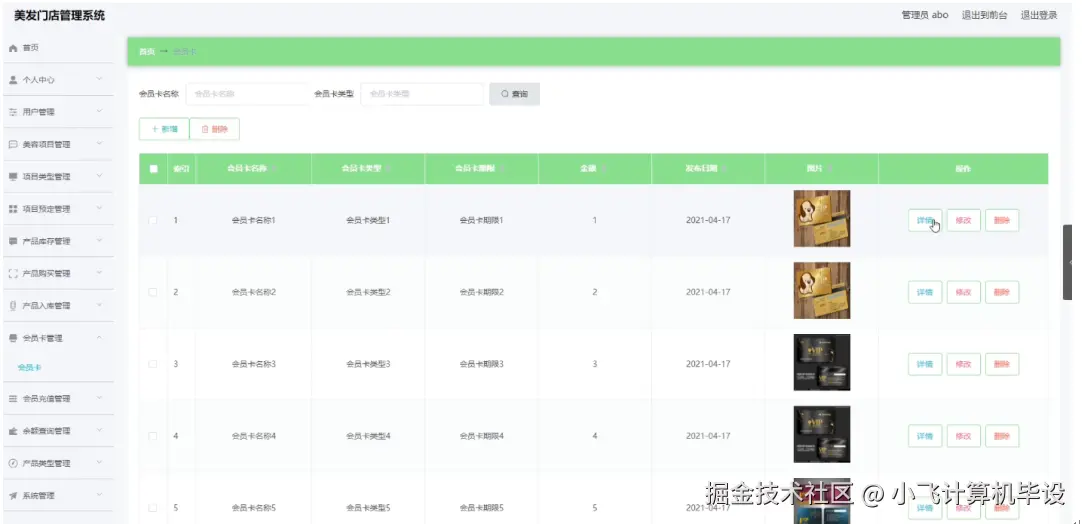This screenshot has width=1082, height=524.
Task: Click the 美容项目管理 chat-bubble icon
Action: point(12,144)
